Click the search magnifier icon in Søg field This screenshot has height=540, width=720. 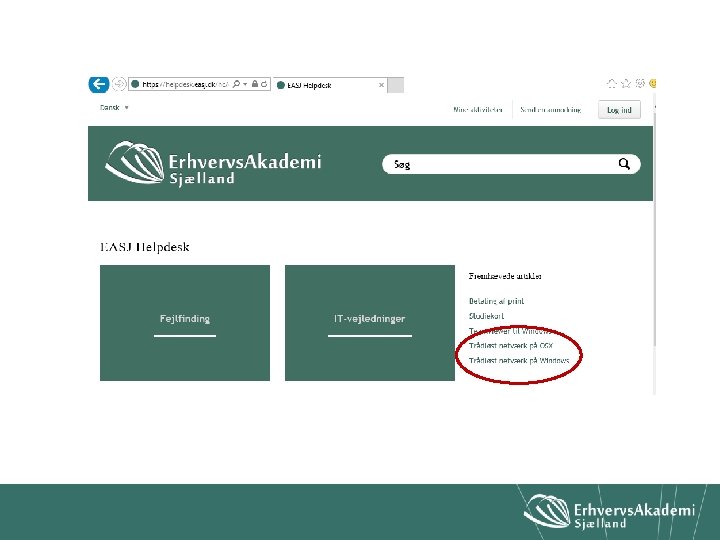coord(624,164)
